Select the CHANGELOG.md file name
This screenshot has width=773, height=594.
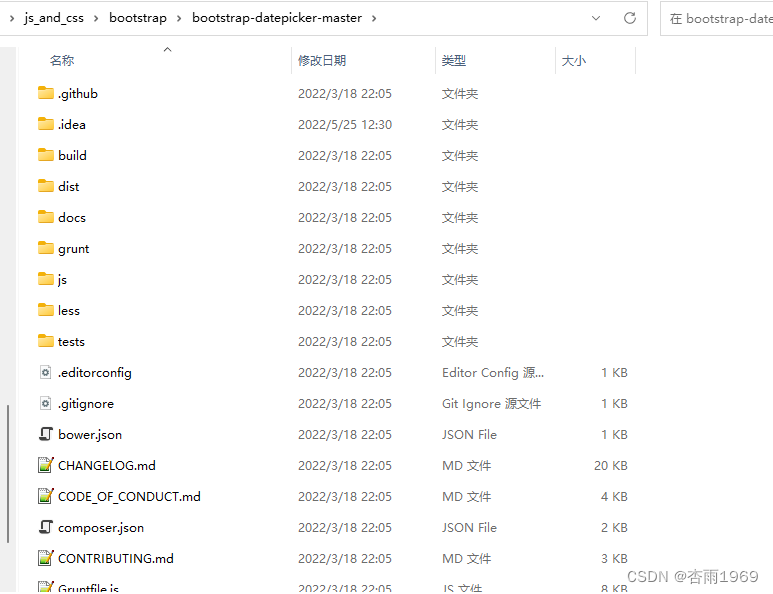106,466
